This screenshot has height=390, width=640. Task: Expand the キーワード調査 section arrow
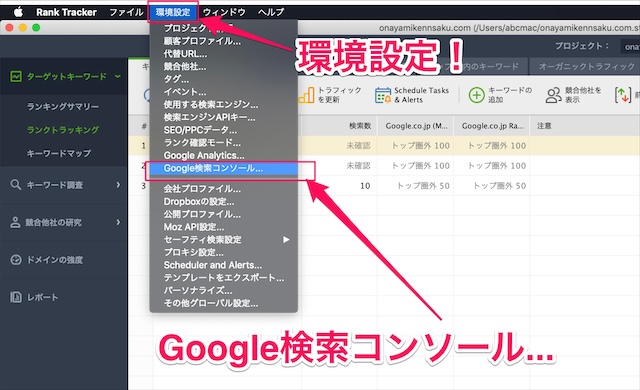point(118,185)
